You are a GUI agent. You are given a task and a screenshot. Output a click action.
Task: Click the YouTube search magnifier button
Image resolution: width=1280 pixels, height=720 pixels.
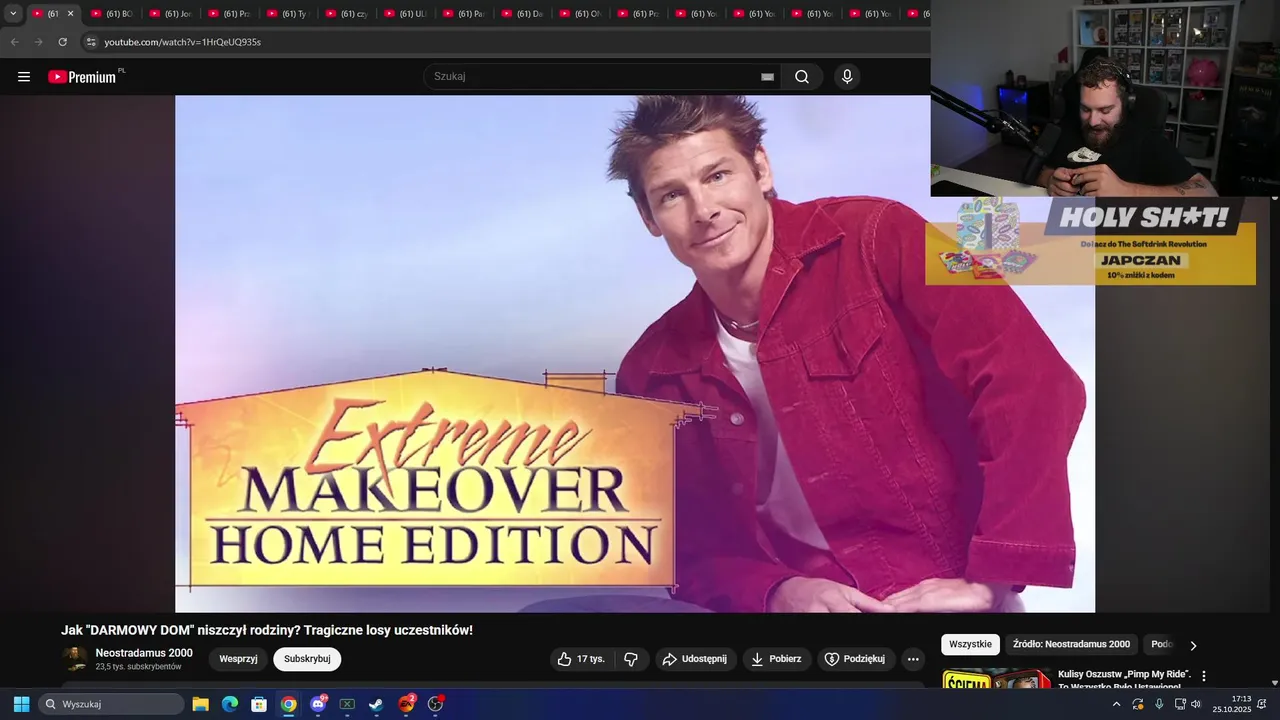point(802,77)
